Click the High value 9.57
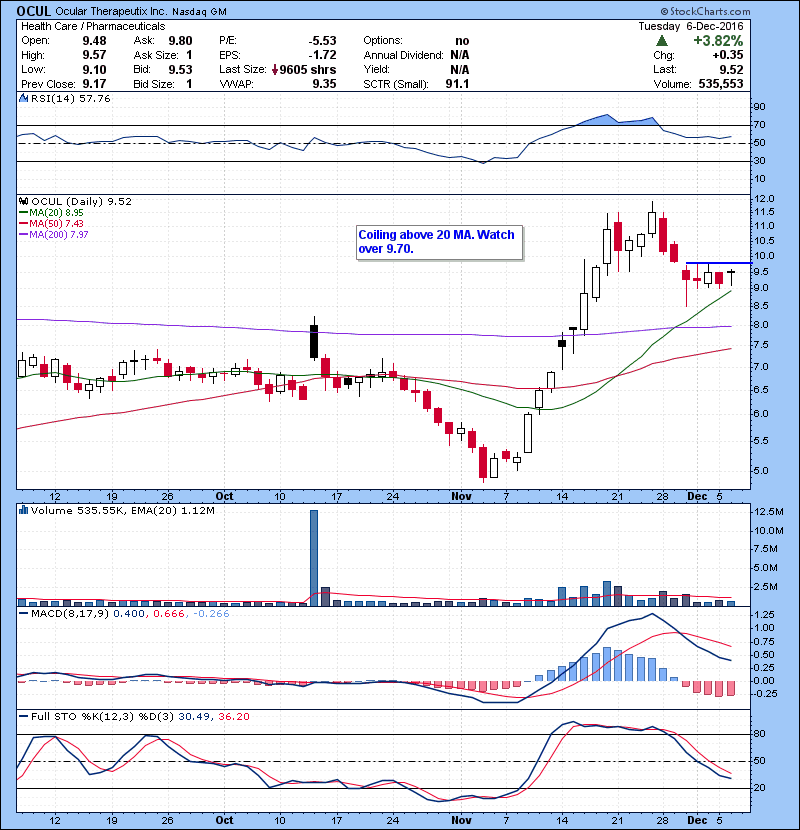Screen dimensions: 800x830 click(x=94, y=55)
